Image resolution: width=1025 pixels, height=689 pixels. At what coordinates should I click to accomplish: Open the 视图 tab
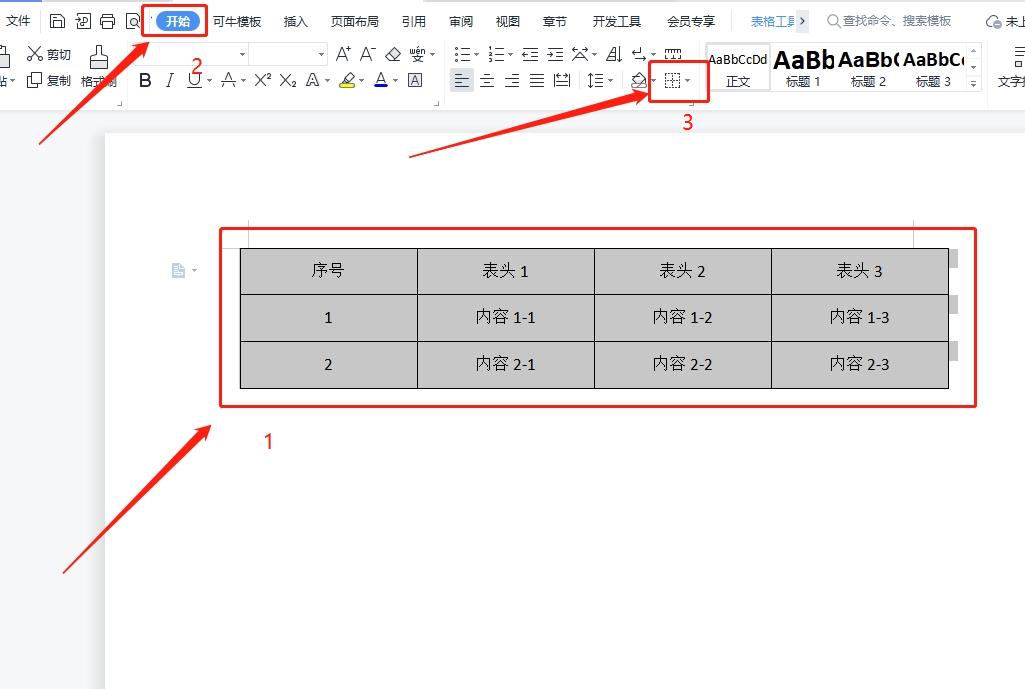(x=508, y=22)
